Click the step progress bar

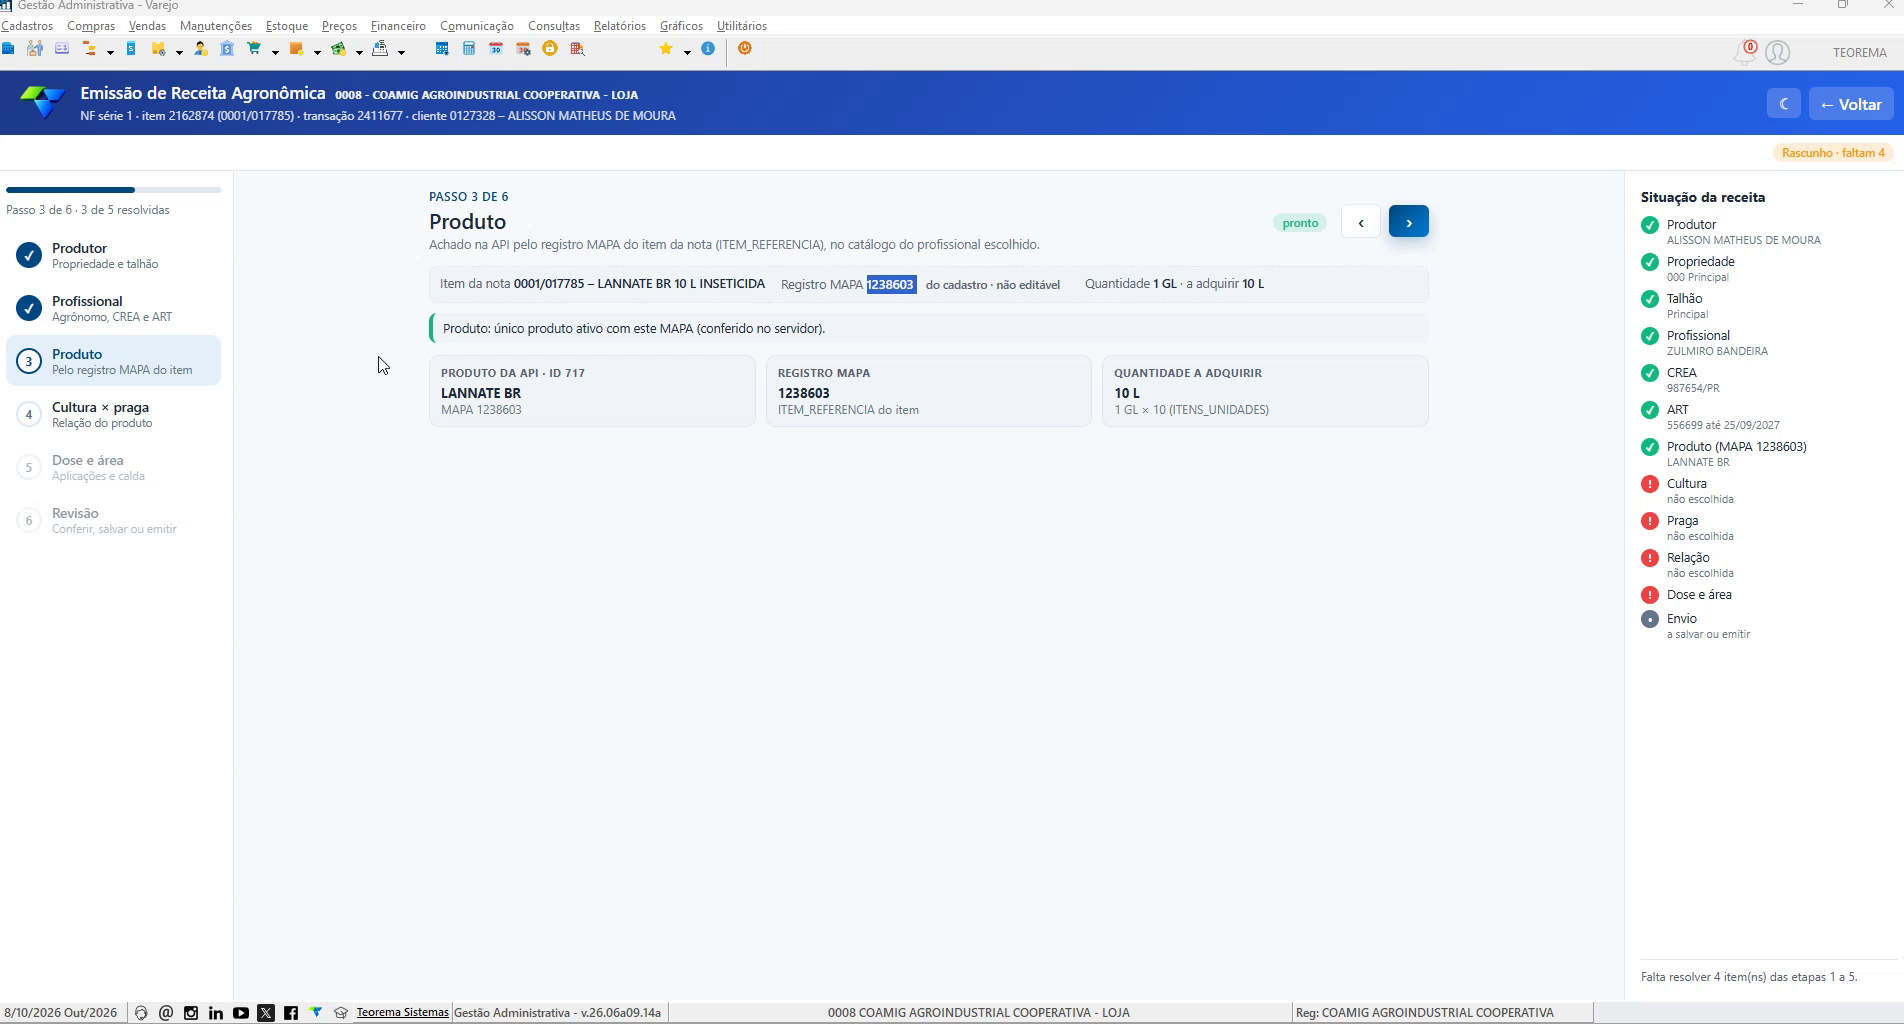(x=113, y=190)
